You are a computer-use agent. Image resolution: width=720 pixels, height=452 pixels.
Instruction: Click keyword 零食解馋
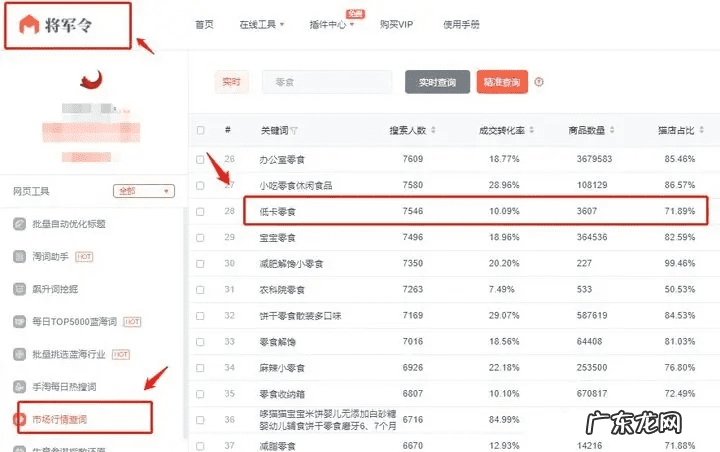pos(277,342)
